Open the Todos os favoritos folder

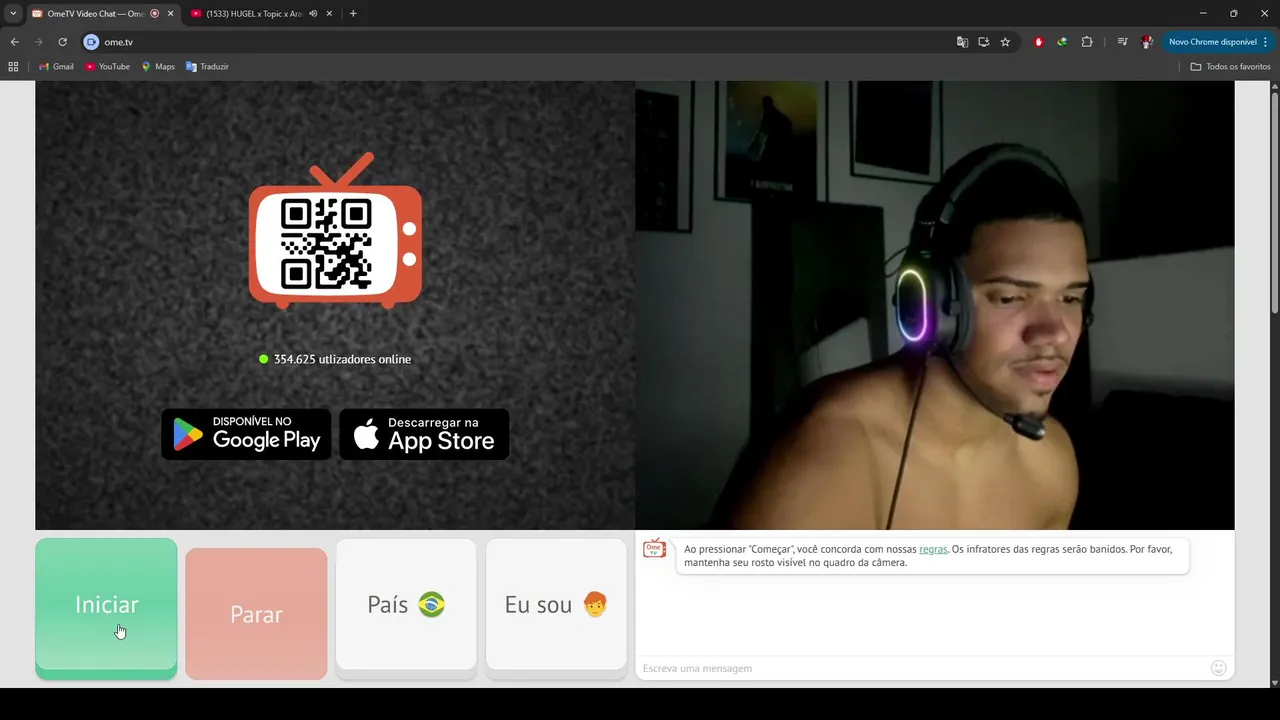(x=1230, y=67)
